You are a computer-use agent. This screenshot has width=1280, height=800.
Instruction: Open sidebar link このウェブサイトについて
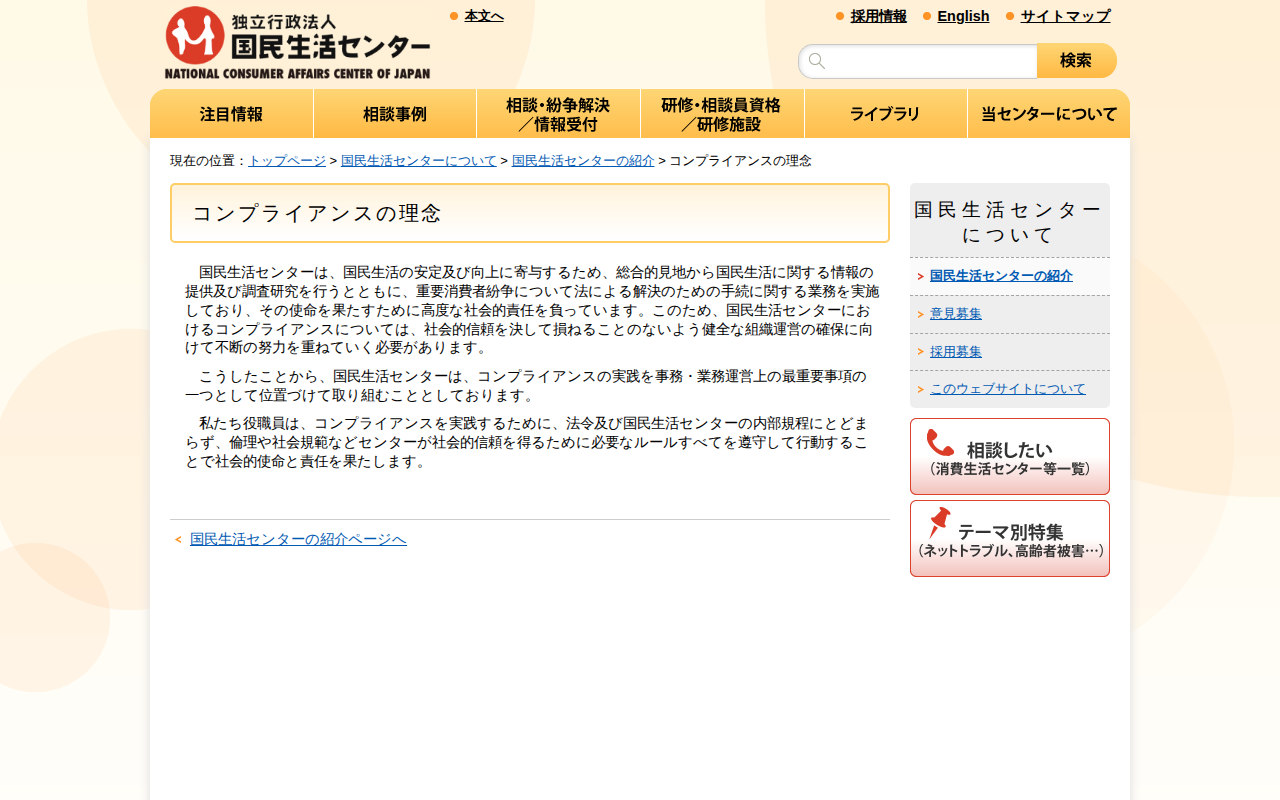1008,389
